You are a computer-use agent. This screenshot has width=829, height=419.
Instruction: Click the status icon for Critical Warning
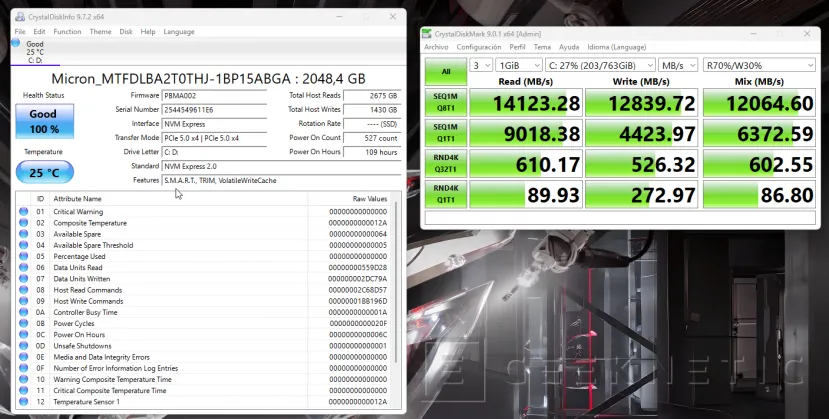[23, 211]
